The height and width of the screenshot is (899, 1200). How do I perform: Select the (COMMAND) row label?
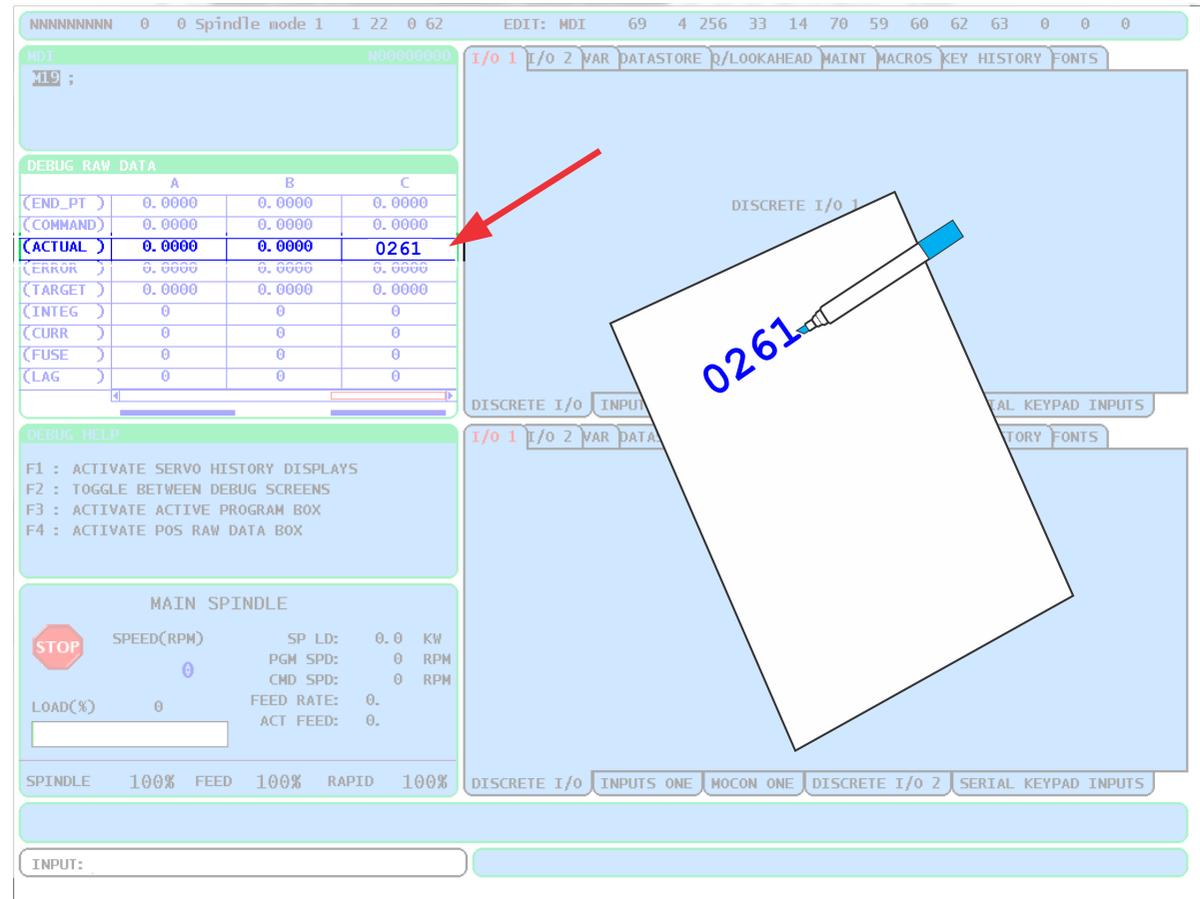(65, 225)
